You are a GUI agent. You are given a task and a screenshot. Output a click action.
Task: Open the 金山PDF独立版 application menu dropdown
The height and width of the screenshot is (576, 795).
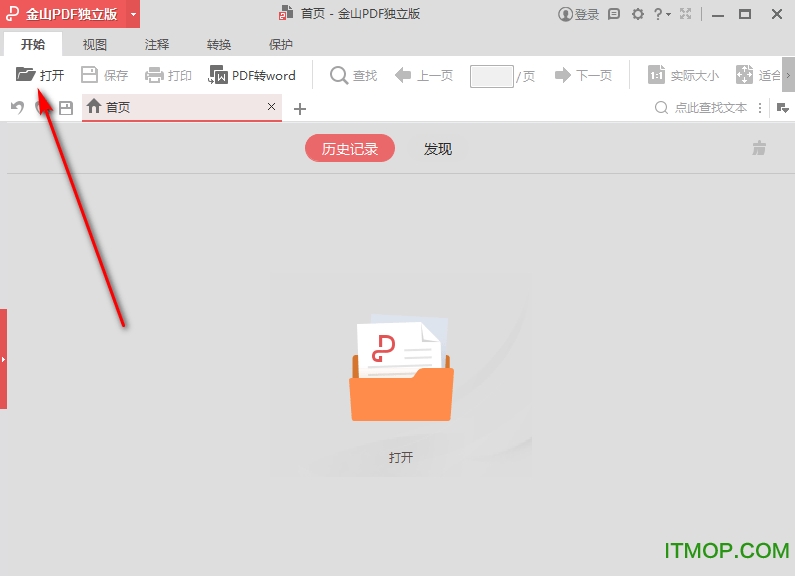pyautogui.click(x=133, y=14)
